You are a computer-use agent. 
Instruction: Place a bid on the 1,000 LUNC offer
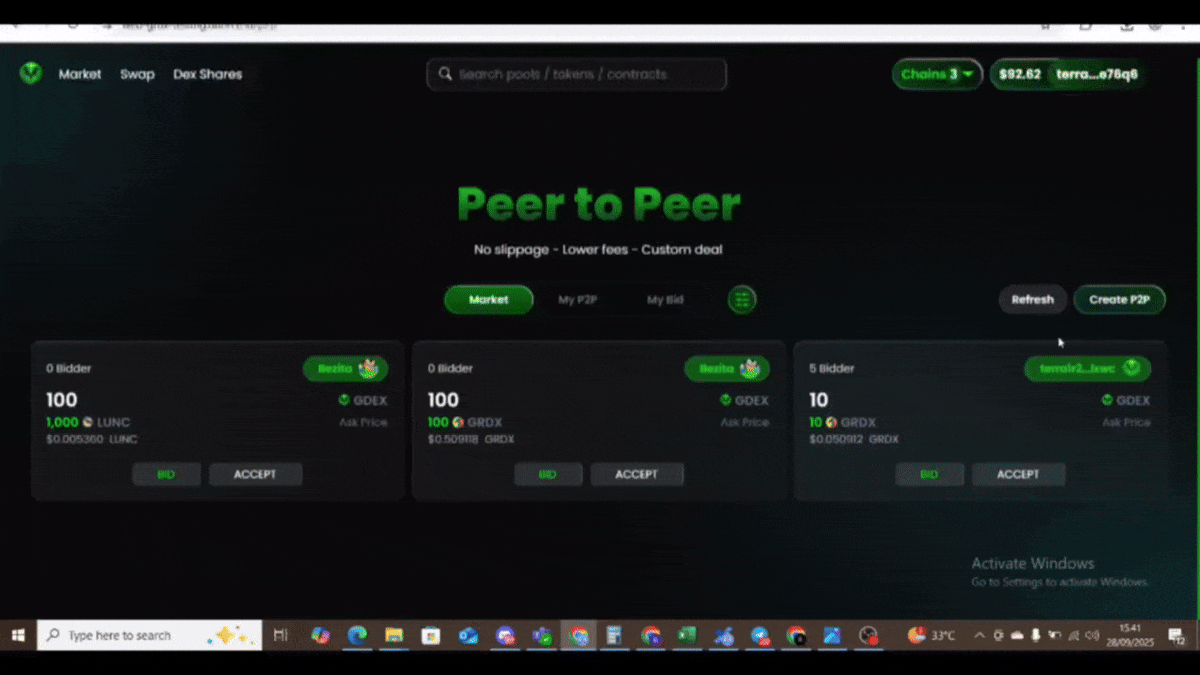click(166, 473)
